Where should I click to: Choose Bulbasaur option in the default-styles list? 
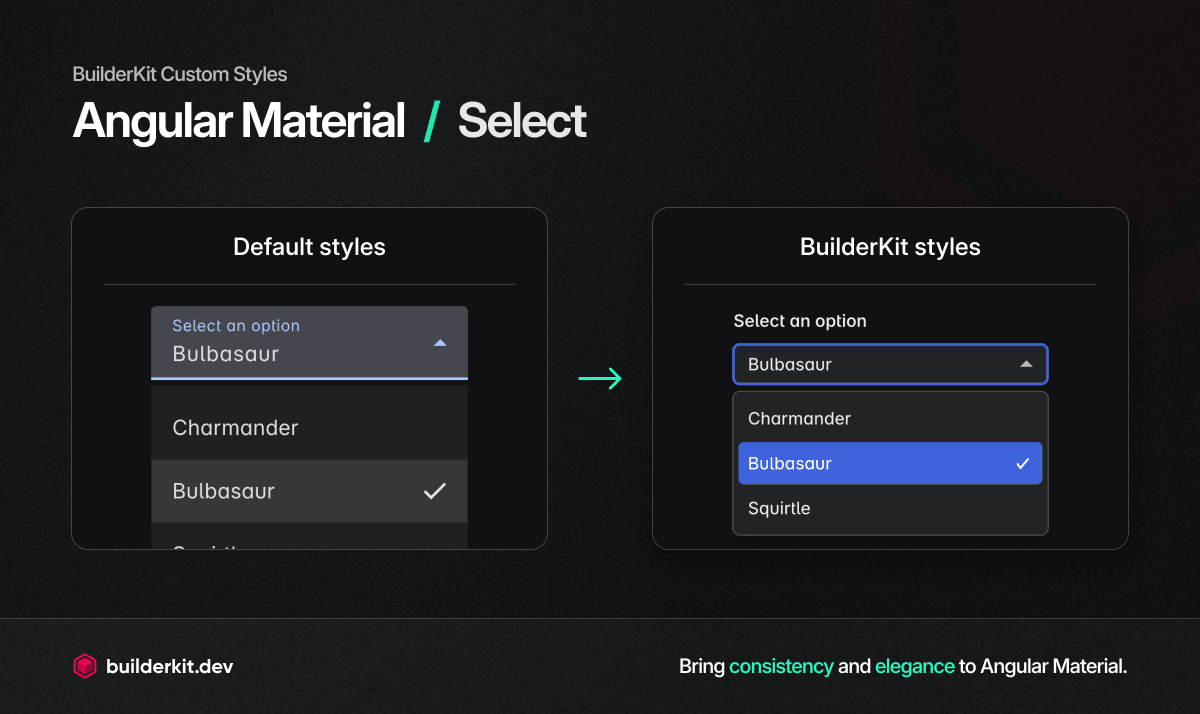pyautogui.click(x=309, y=491)
